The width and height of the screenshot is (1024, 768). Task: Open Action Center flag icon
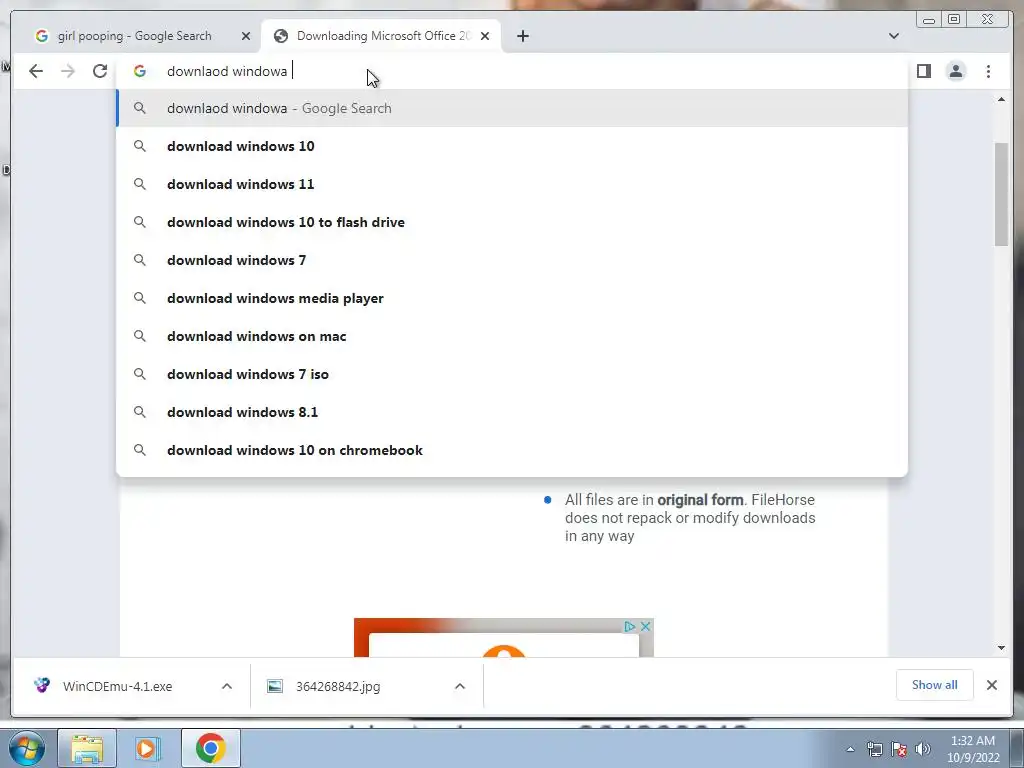click(899, 750)
